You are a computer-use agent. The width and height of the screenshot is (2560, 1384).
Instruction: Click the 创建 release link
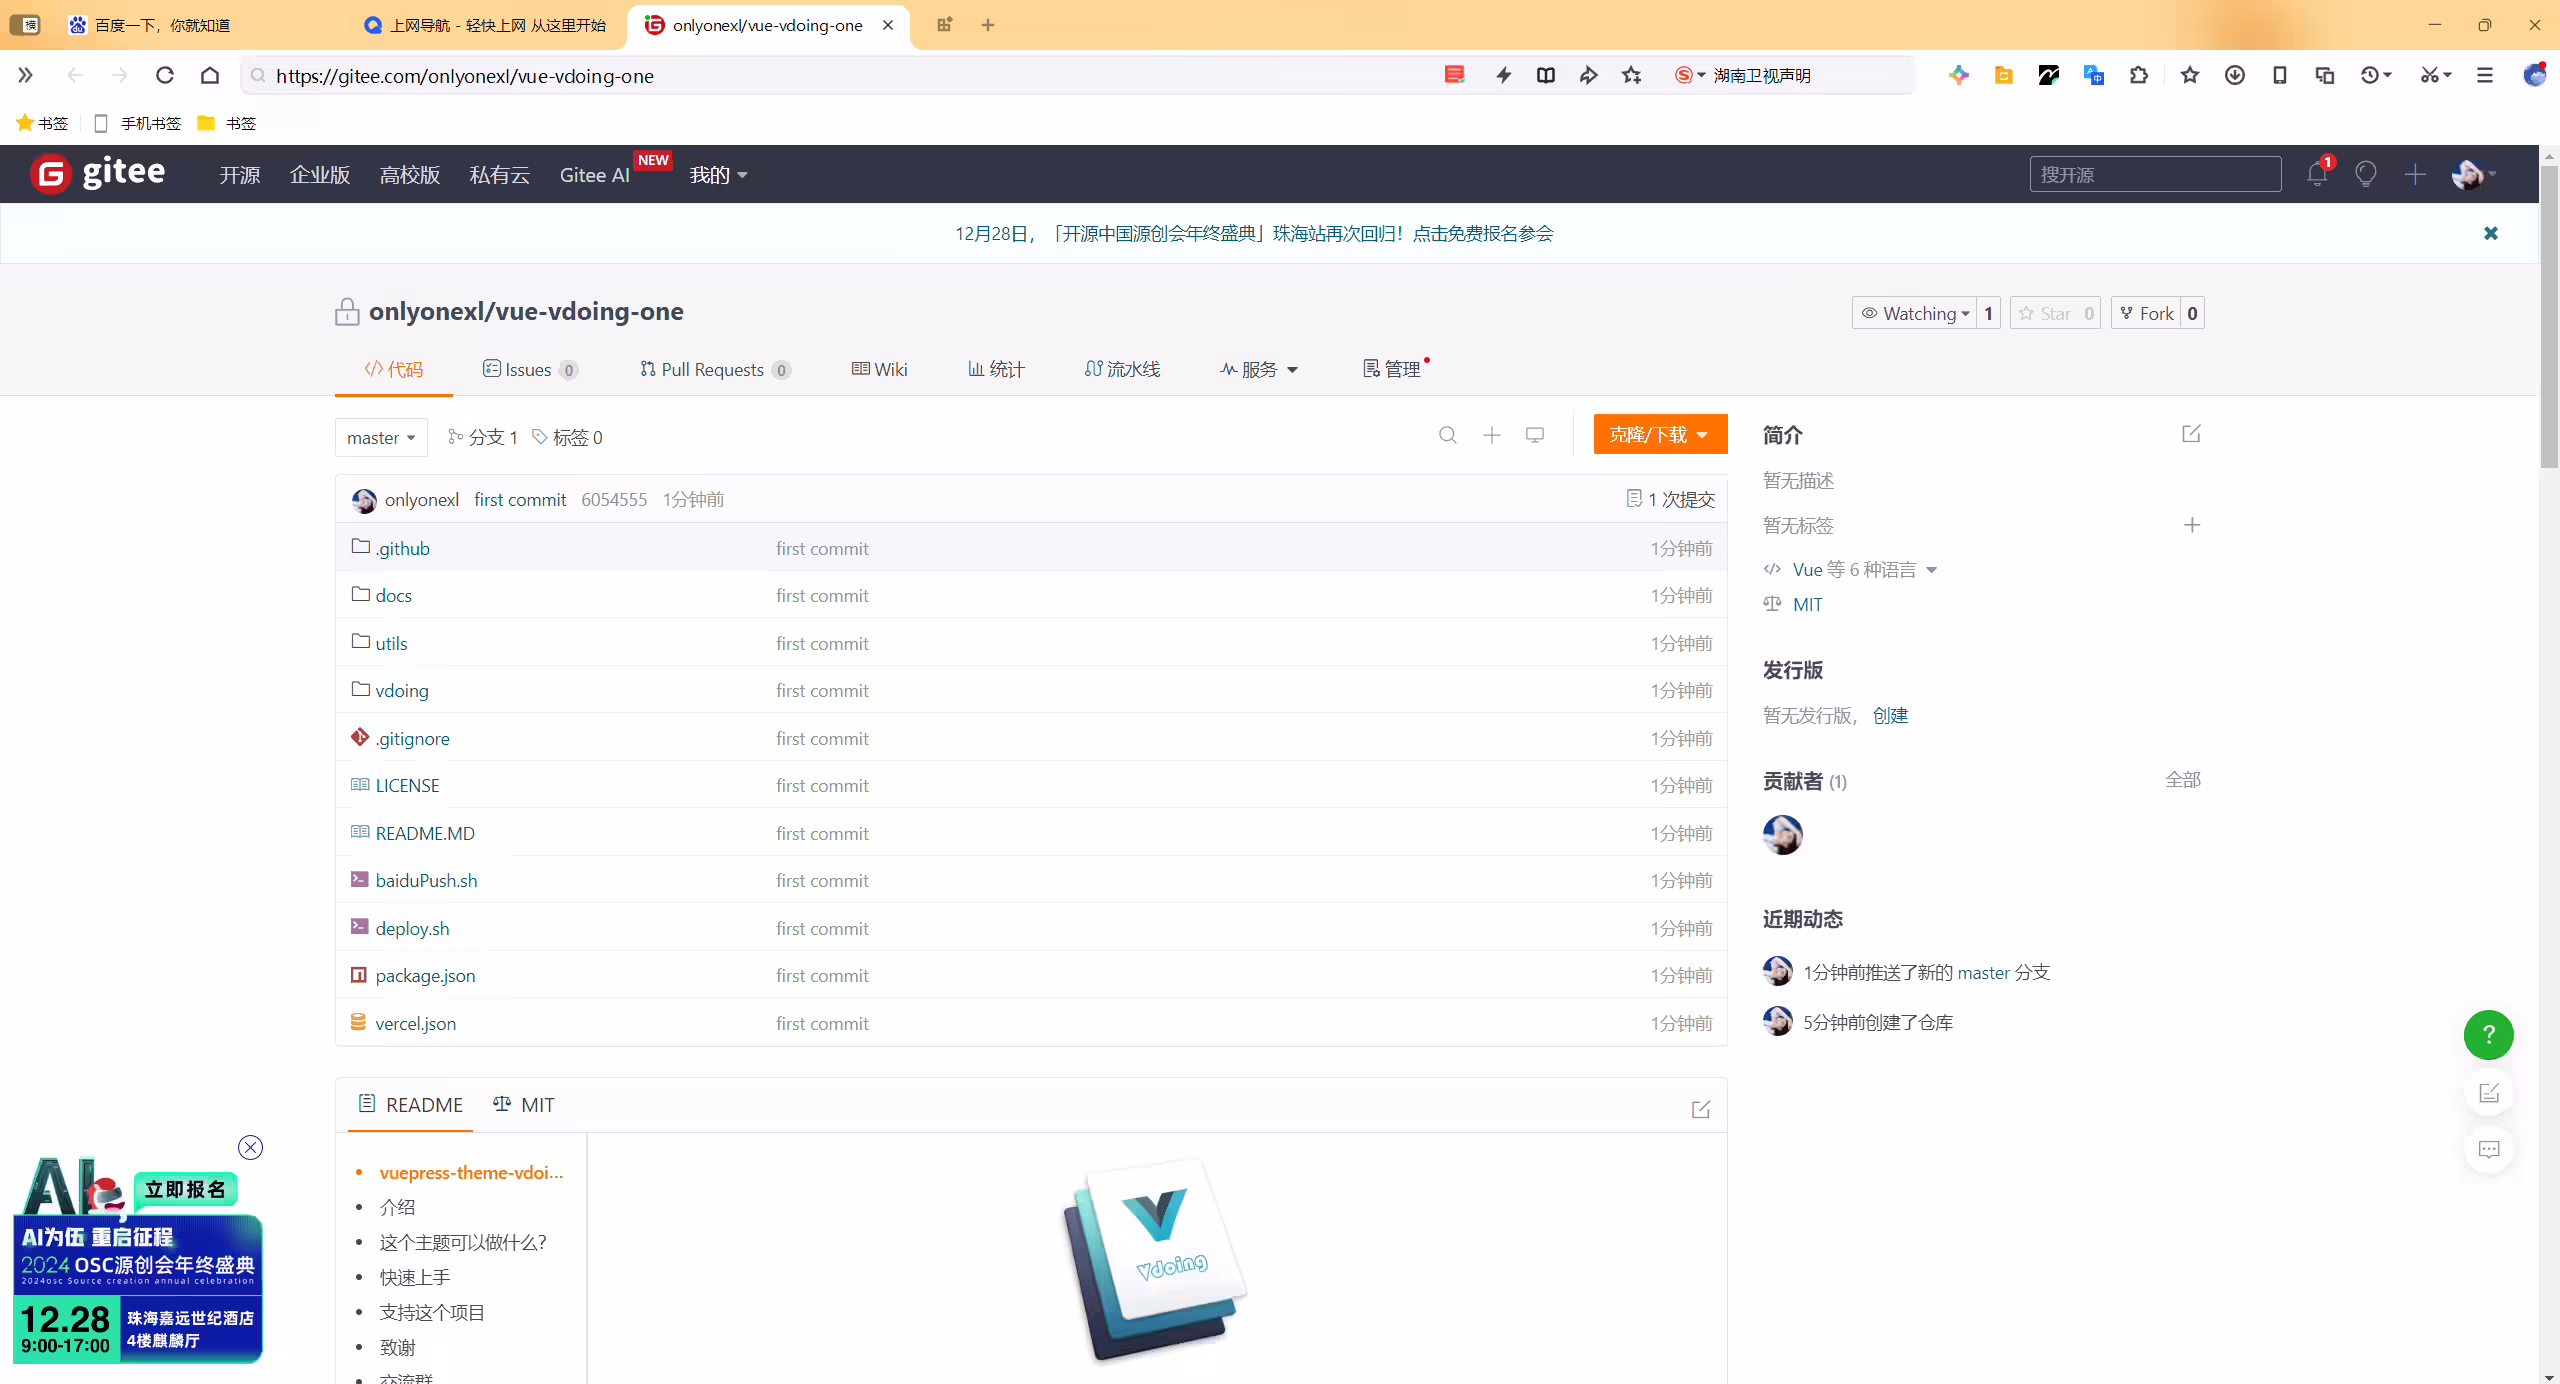(x=1890, y=715)
